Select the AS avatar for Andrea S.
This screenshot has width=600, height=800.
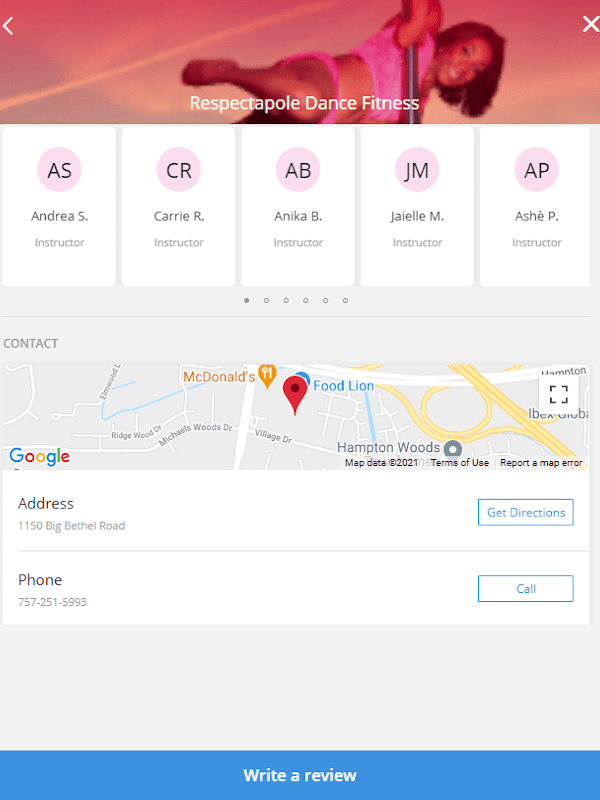click(x=59, y=170)
